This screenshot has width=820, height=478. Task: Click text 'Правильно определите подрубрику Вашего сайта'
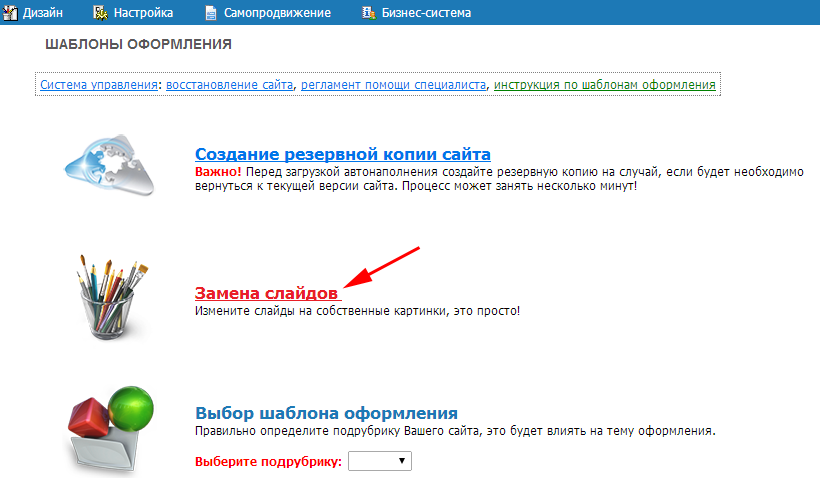pyautogui.click(x=337, y=431)
